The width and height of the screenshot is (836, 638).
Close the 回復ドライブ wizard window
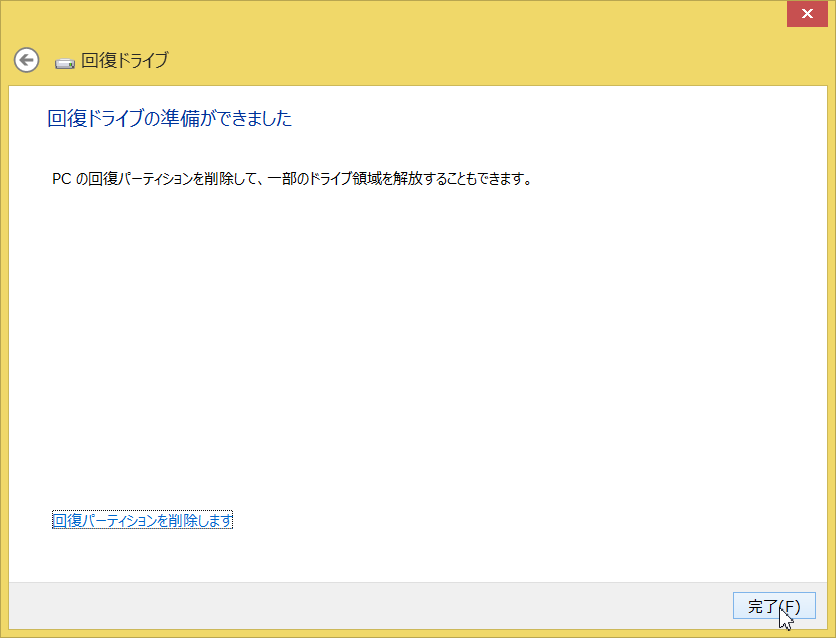[x=806, y=15]
